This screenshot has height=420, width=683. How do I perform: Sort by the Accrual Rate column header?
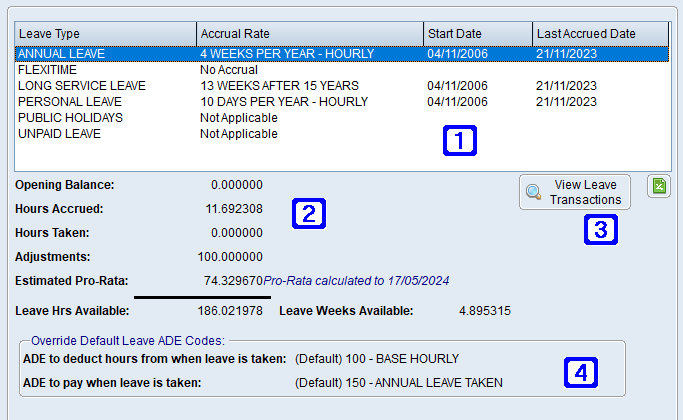point(310,34)
